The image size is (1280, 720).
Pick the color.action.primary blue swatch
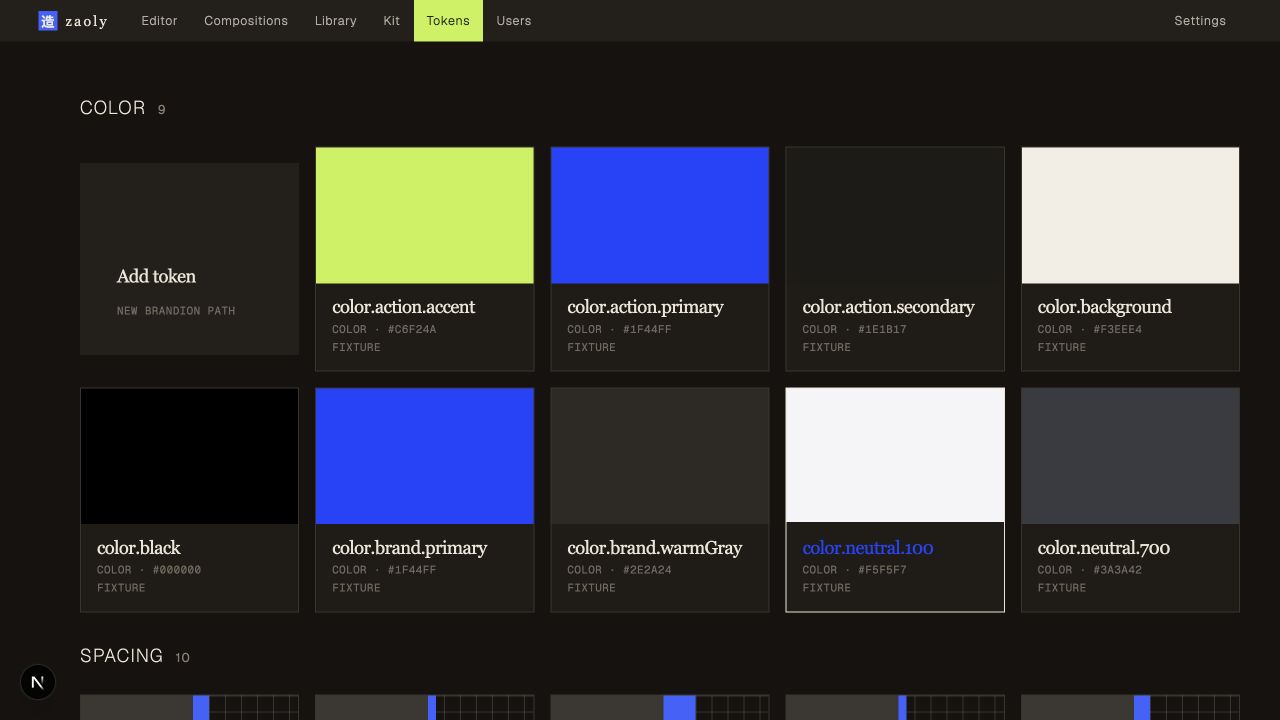pyautogui.click(x=660, y=216)
